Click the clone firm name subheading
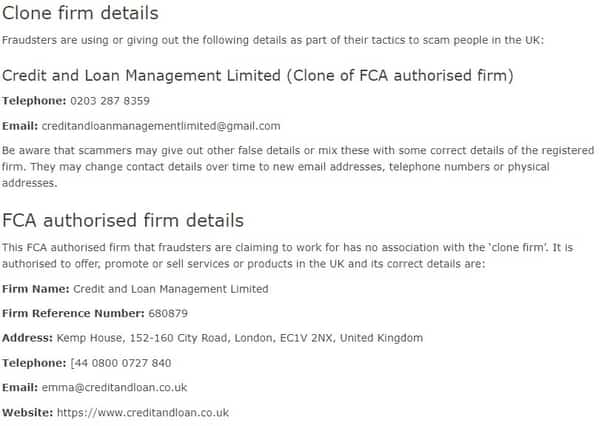The width and height of the screenshot is (602, 426). coord(258,76)
